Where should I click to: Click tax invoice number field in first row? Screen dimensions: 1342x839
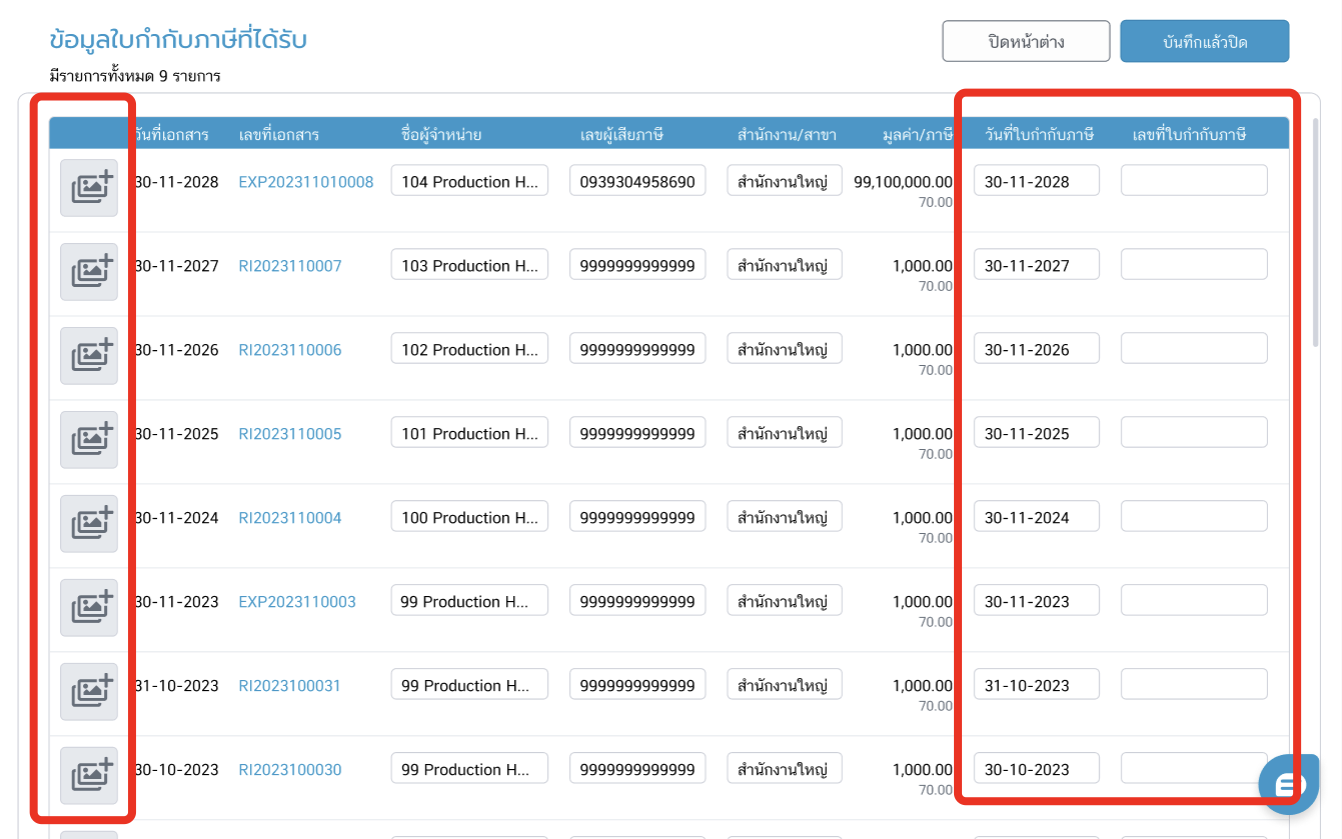pyautogui.click(x=1194, y=181)
